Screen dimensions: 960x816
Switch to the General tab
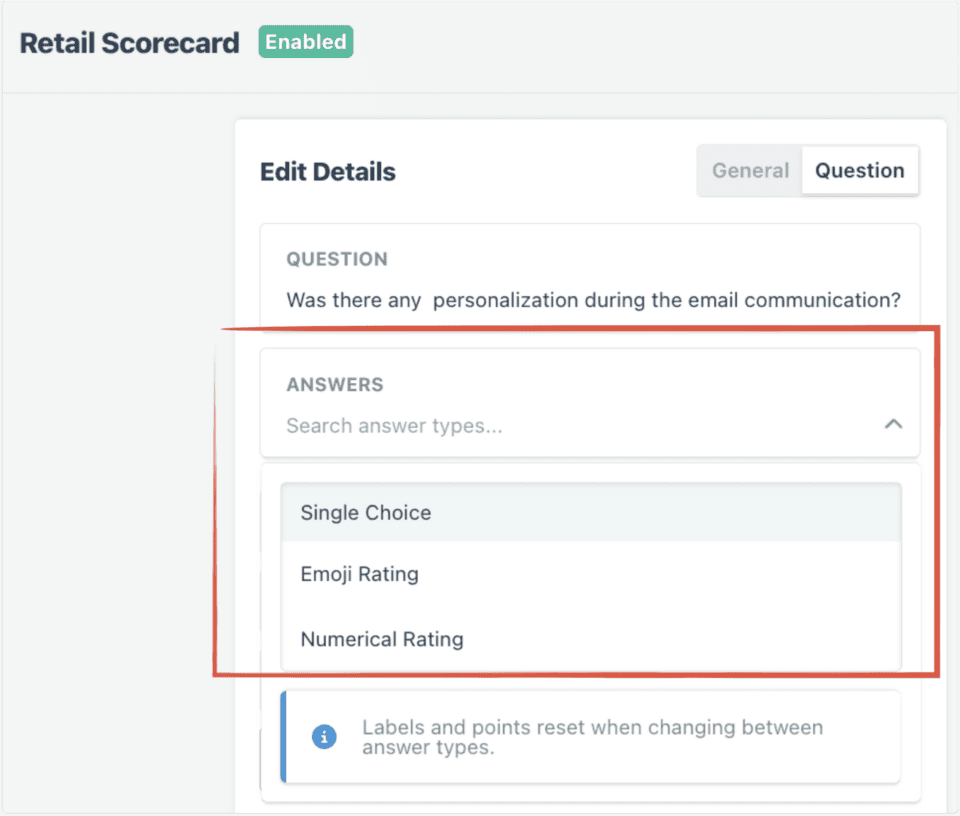tap(750, 171)
